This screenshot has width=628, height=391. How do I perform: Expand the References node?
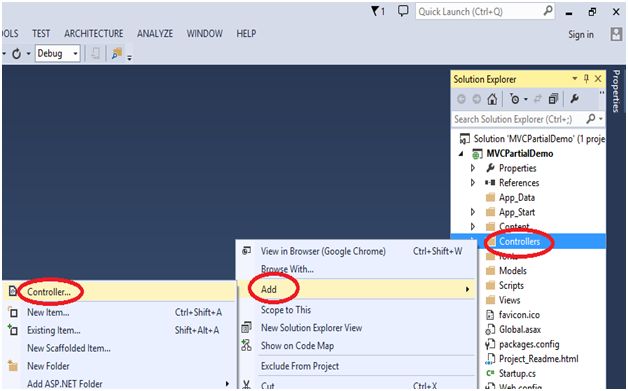tap(473, 183)
